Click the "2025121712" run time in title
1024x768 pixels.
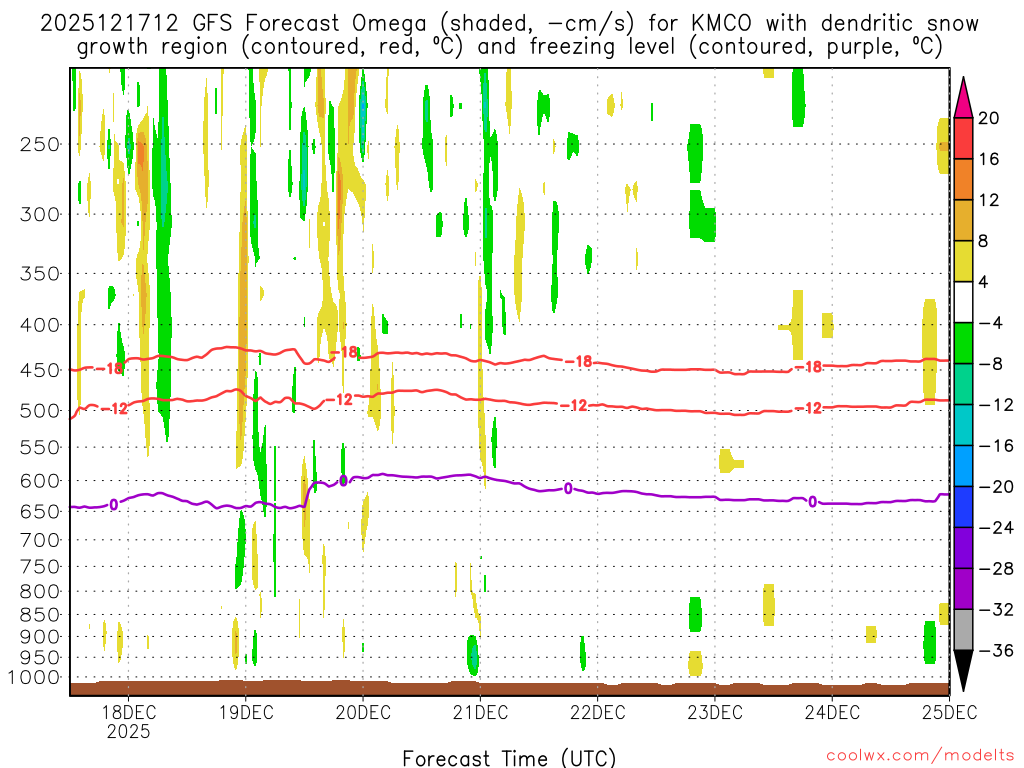click(x=109, y=24)
